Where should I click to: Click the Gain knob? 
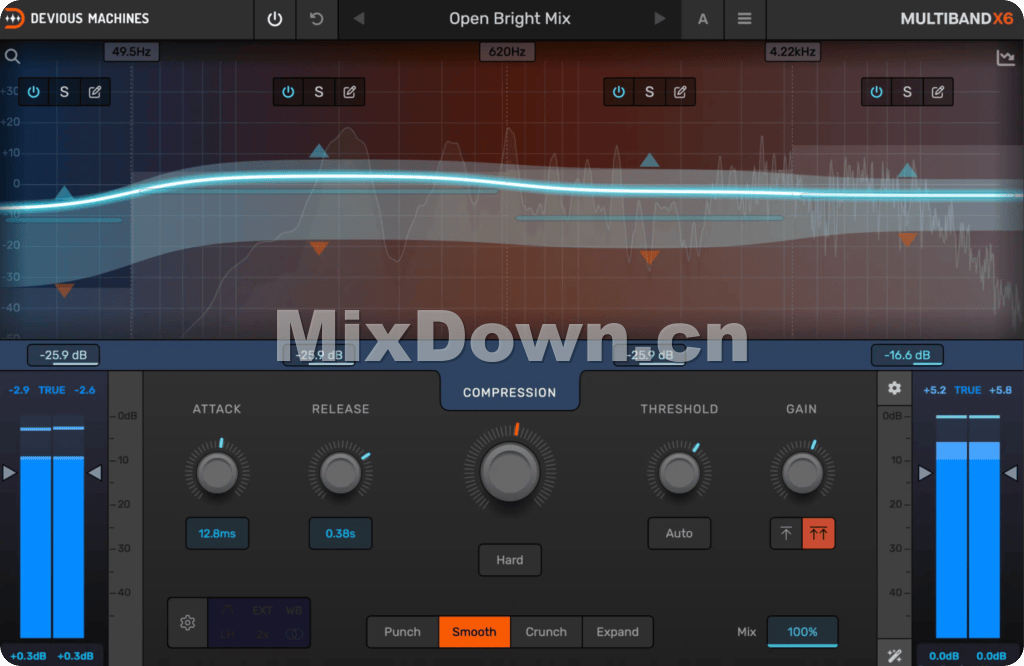pyautogui.click(x=802, y=473)
